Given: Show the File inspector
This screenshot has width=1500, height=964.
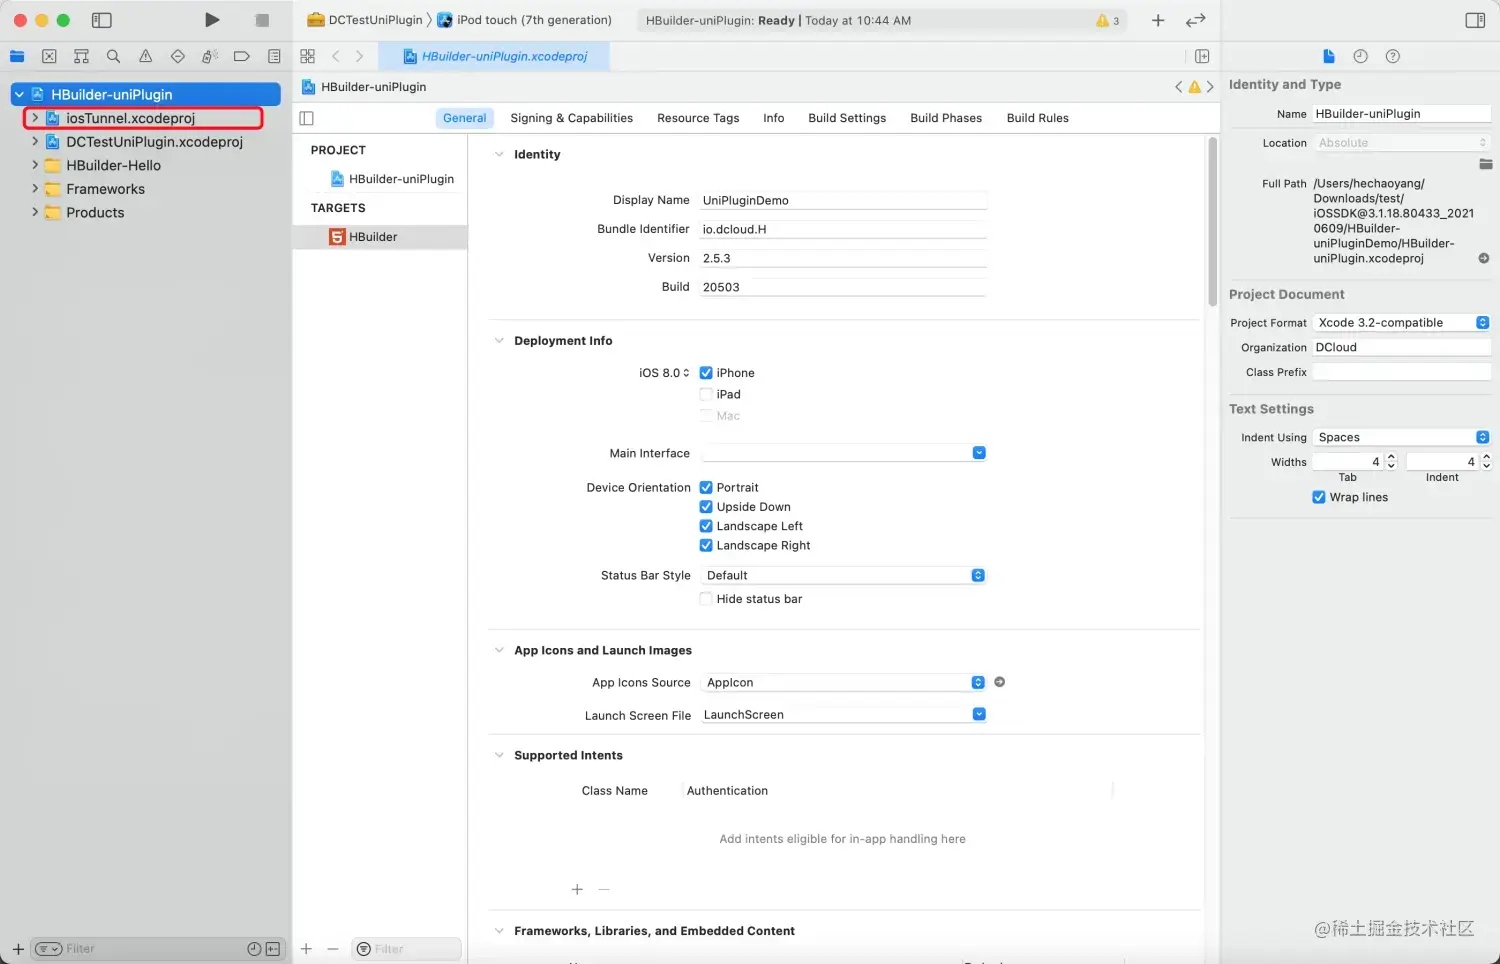Looking at the screenshot, I should pos(1328,56).
